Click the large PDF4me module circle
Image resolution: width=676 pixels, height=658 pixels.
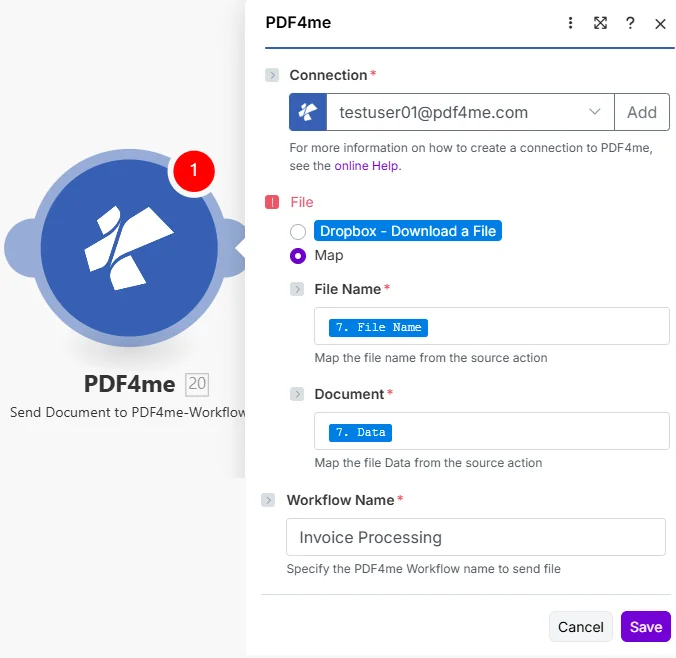(129, 248)
